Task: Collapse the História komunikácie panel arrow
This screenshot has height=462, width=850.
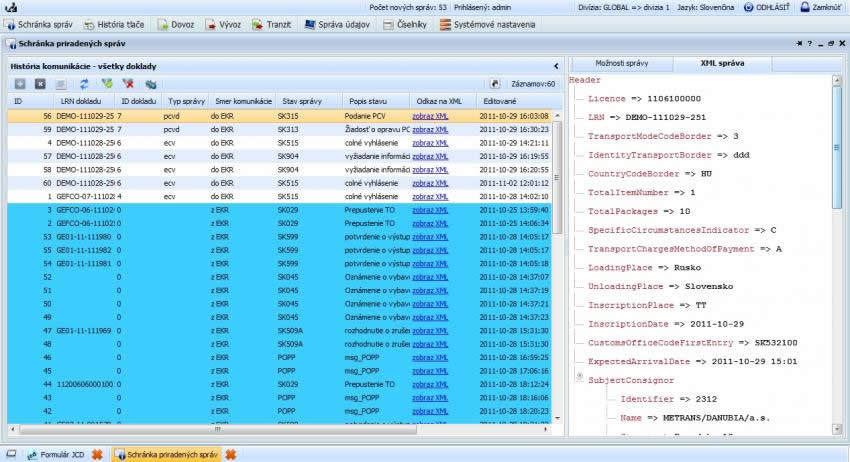Action: (x=556, y=66)
